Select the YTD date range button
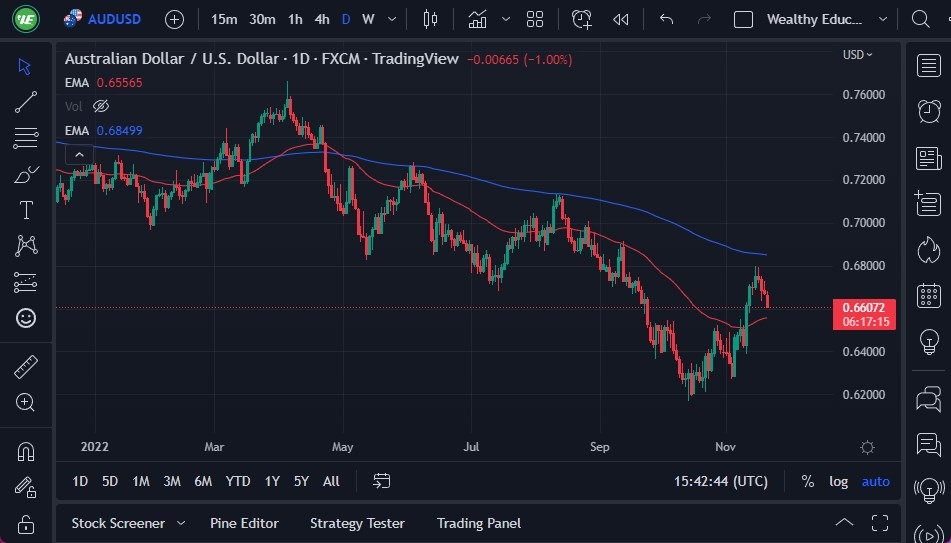 pos(238,481)
